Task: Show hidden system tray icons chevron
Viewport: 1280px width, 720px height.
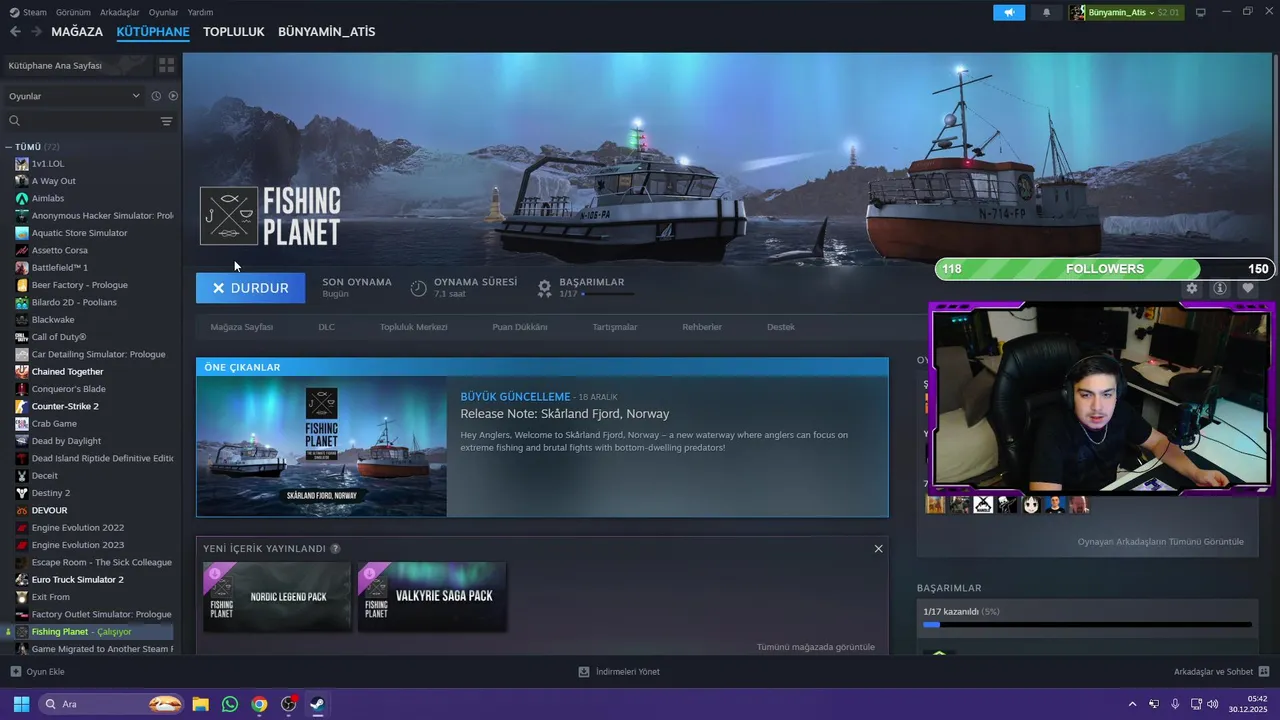Action: tap(1132, 704)
